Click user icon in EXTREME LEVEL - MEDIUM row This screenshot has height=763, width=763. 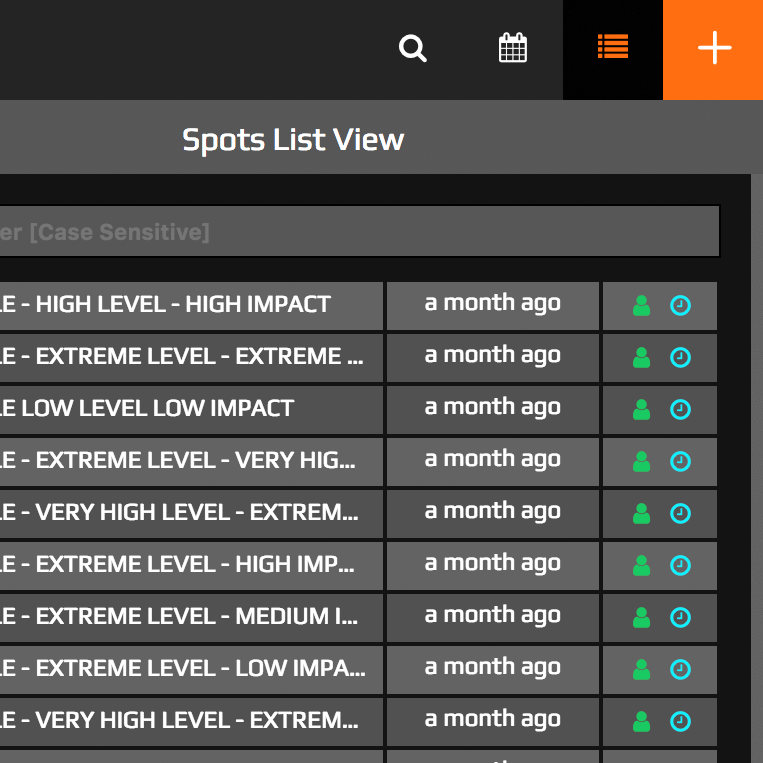point(641,618)
